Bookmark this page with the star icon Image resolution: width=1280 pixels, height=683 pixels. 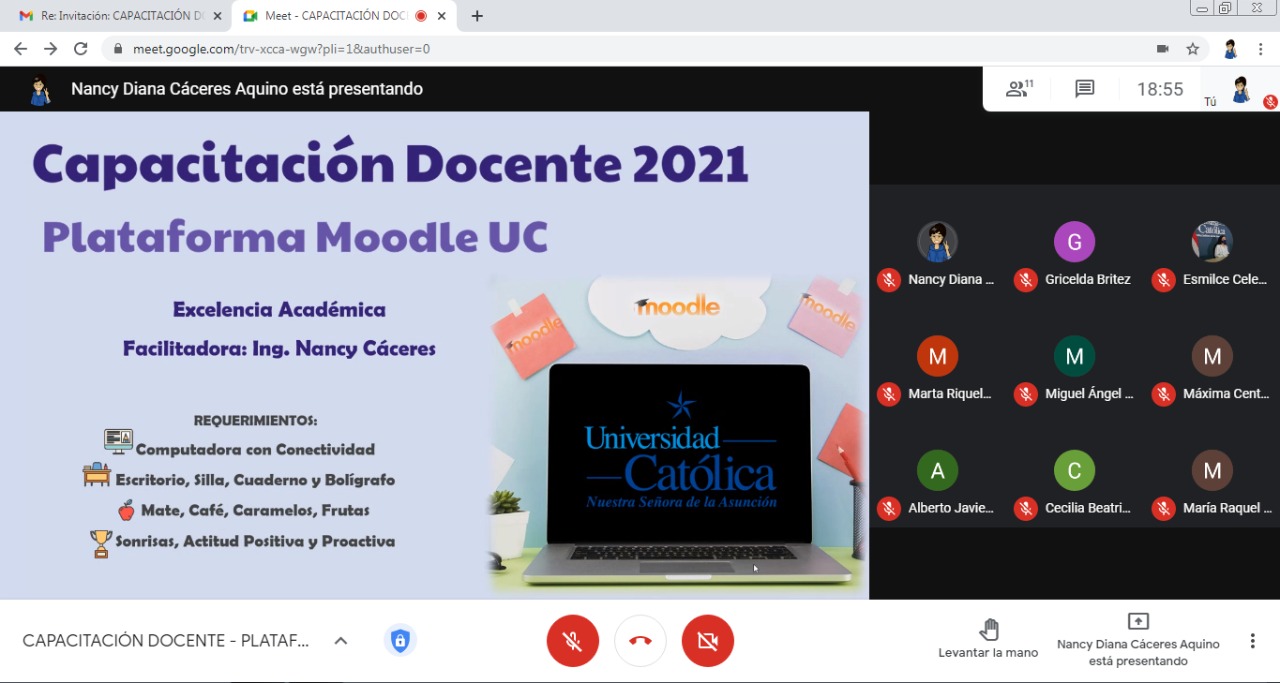coord(1192,49)
